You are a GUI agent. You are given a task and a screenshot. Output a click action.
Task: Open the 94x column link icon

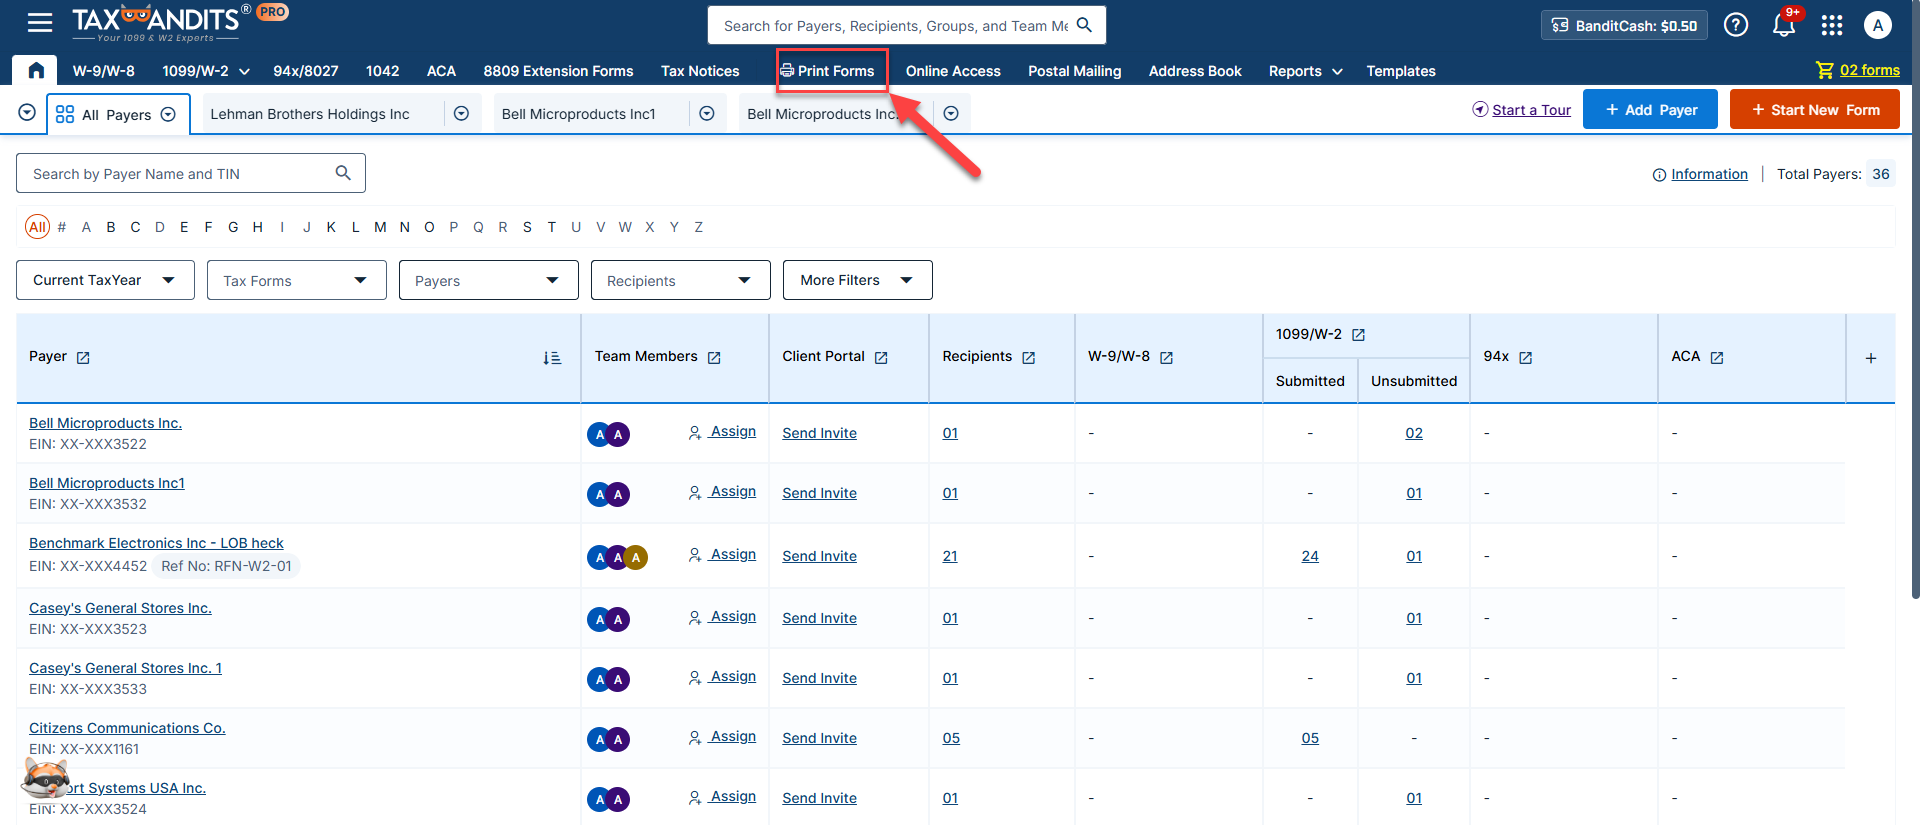click(1525, 358)
